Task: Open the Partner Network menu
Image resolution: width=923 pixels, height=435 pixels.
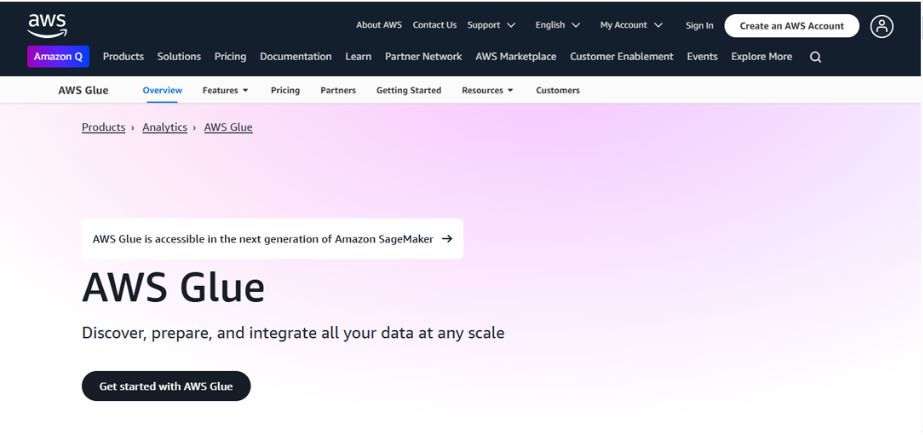Action: (x=423, y=57)
